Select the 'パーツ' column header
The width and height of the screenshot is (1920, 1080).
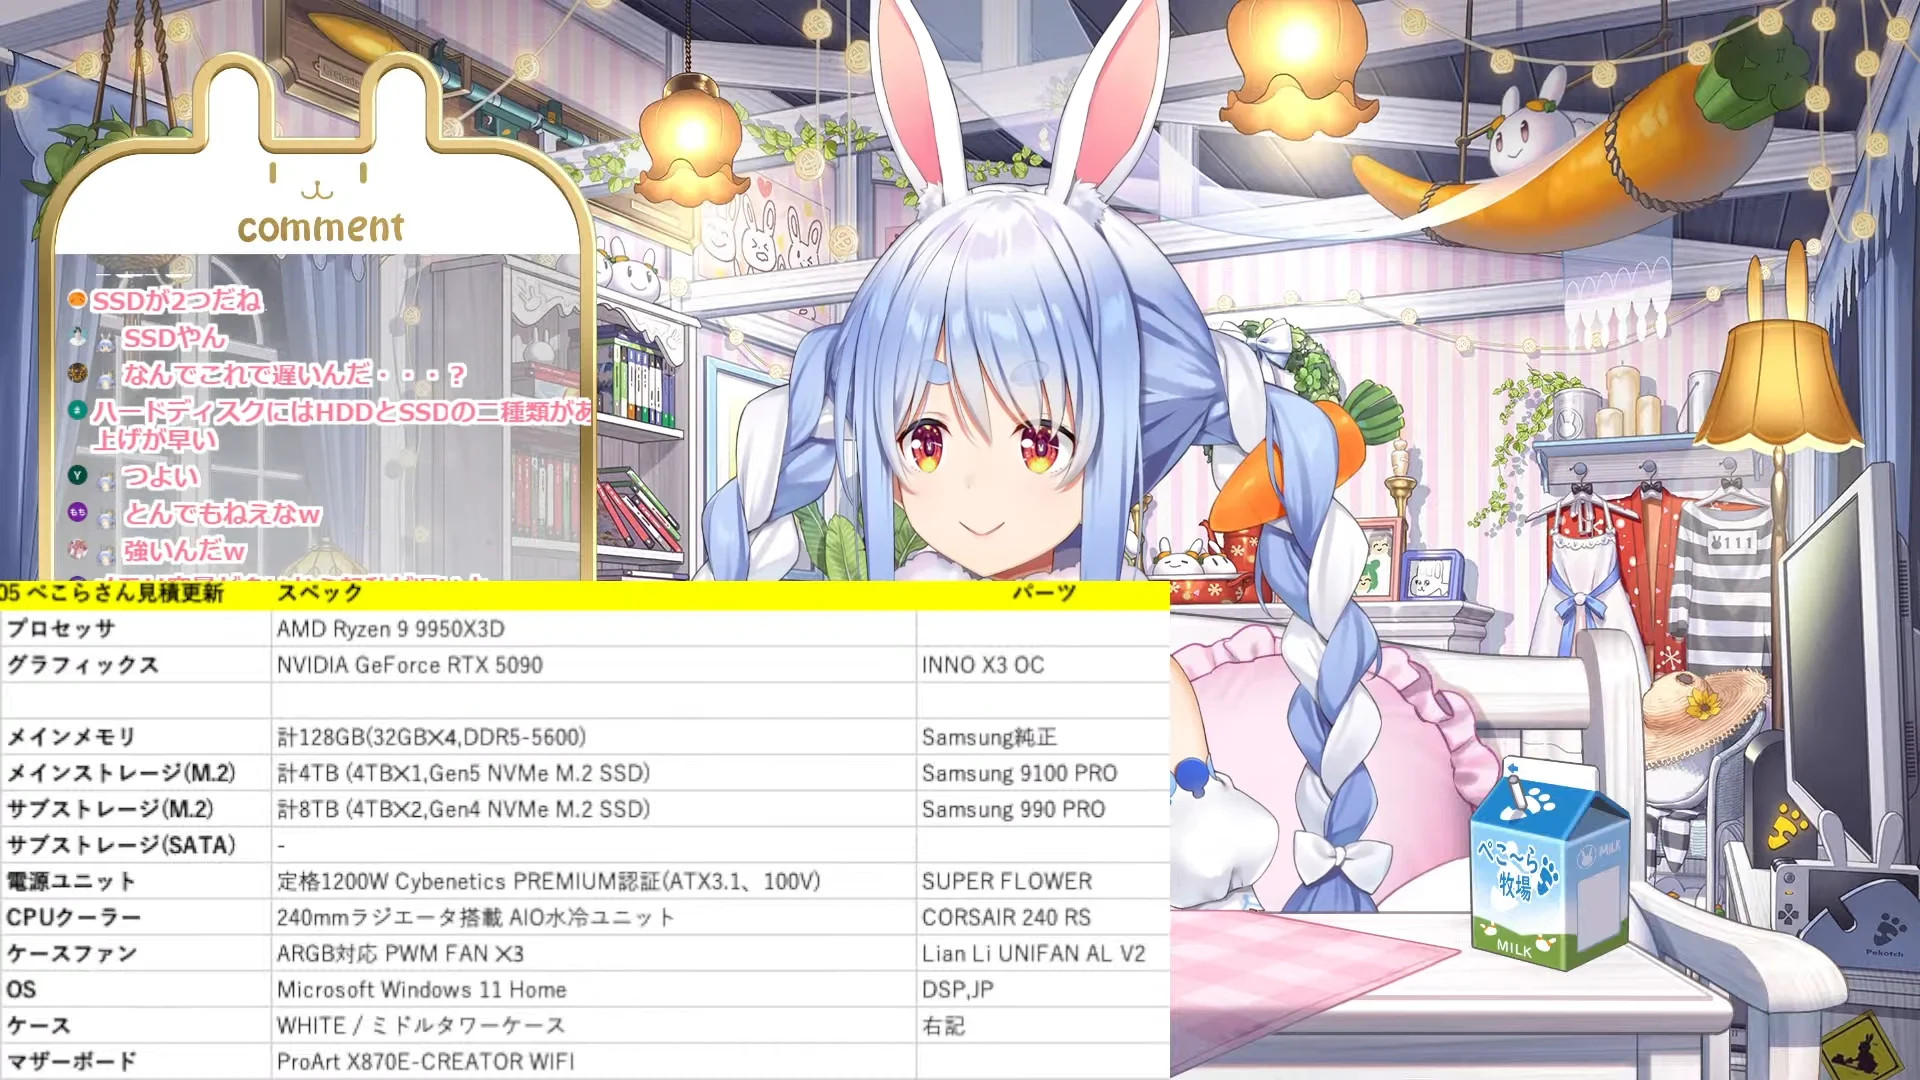[x=1043, y=593]
